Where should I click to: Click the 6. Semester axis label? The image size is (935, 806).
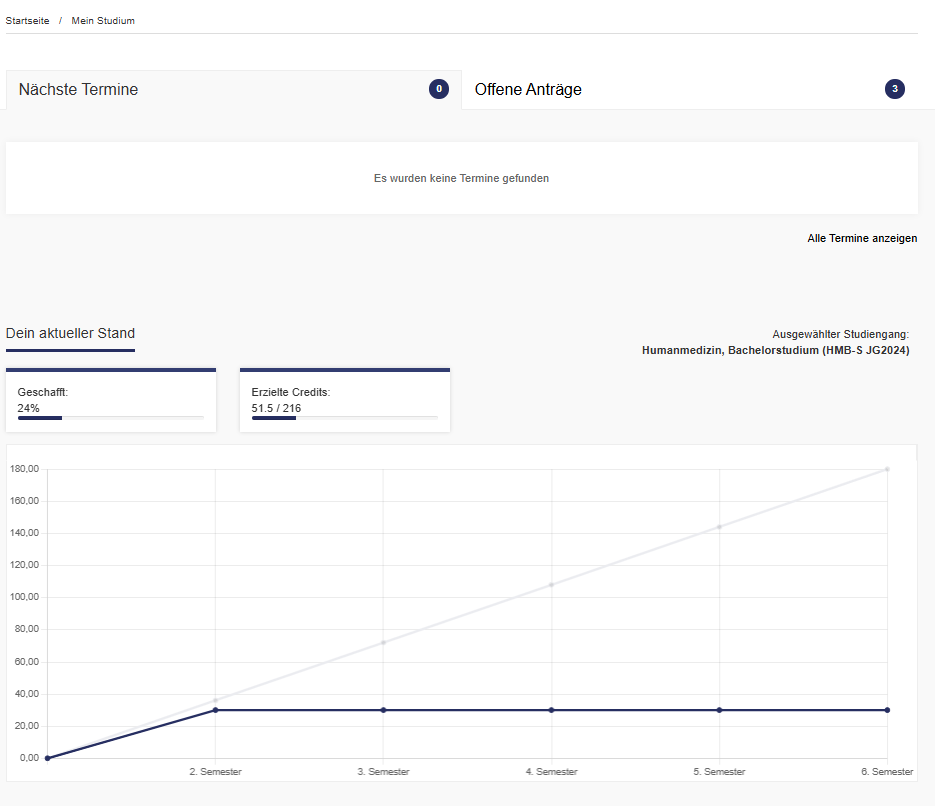(887, 772)
